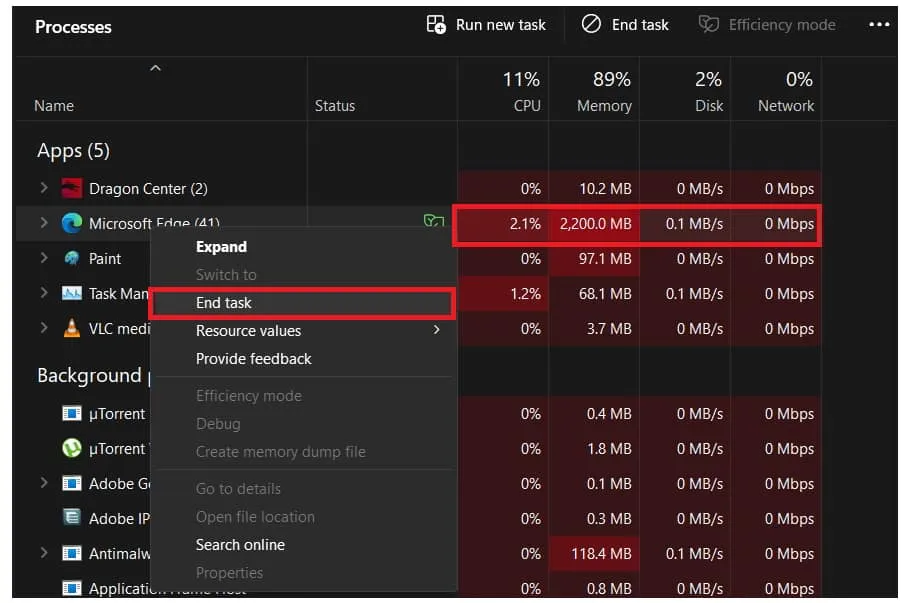Image resolution: width=910 pixels, height=603 pixels.
Task: Expand the Antimalware process group
Action: point(44,552)
